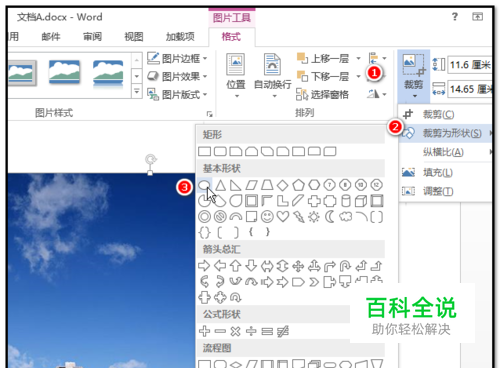This screenshot has height=368, width=500.
Task: Select the regular pentagon shape
Action: 298,185
